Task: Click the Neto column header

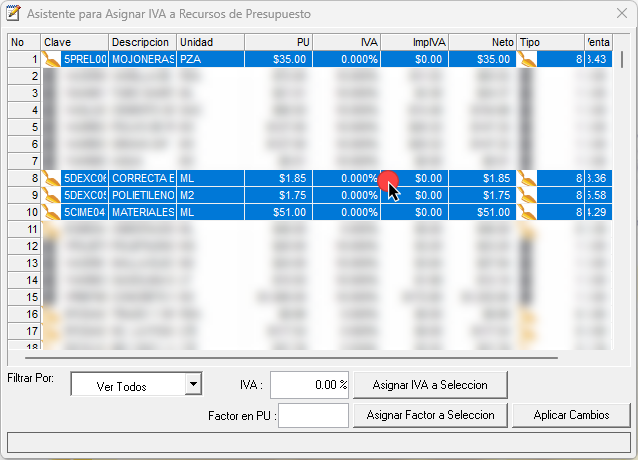Action: [482, 43]
